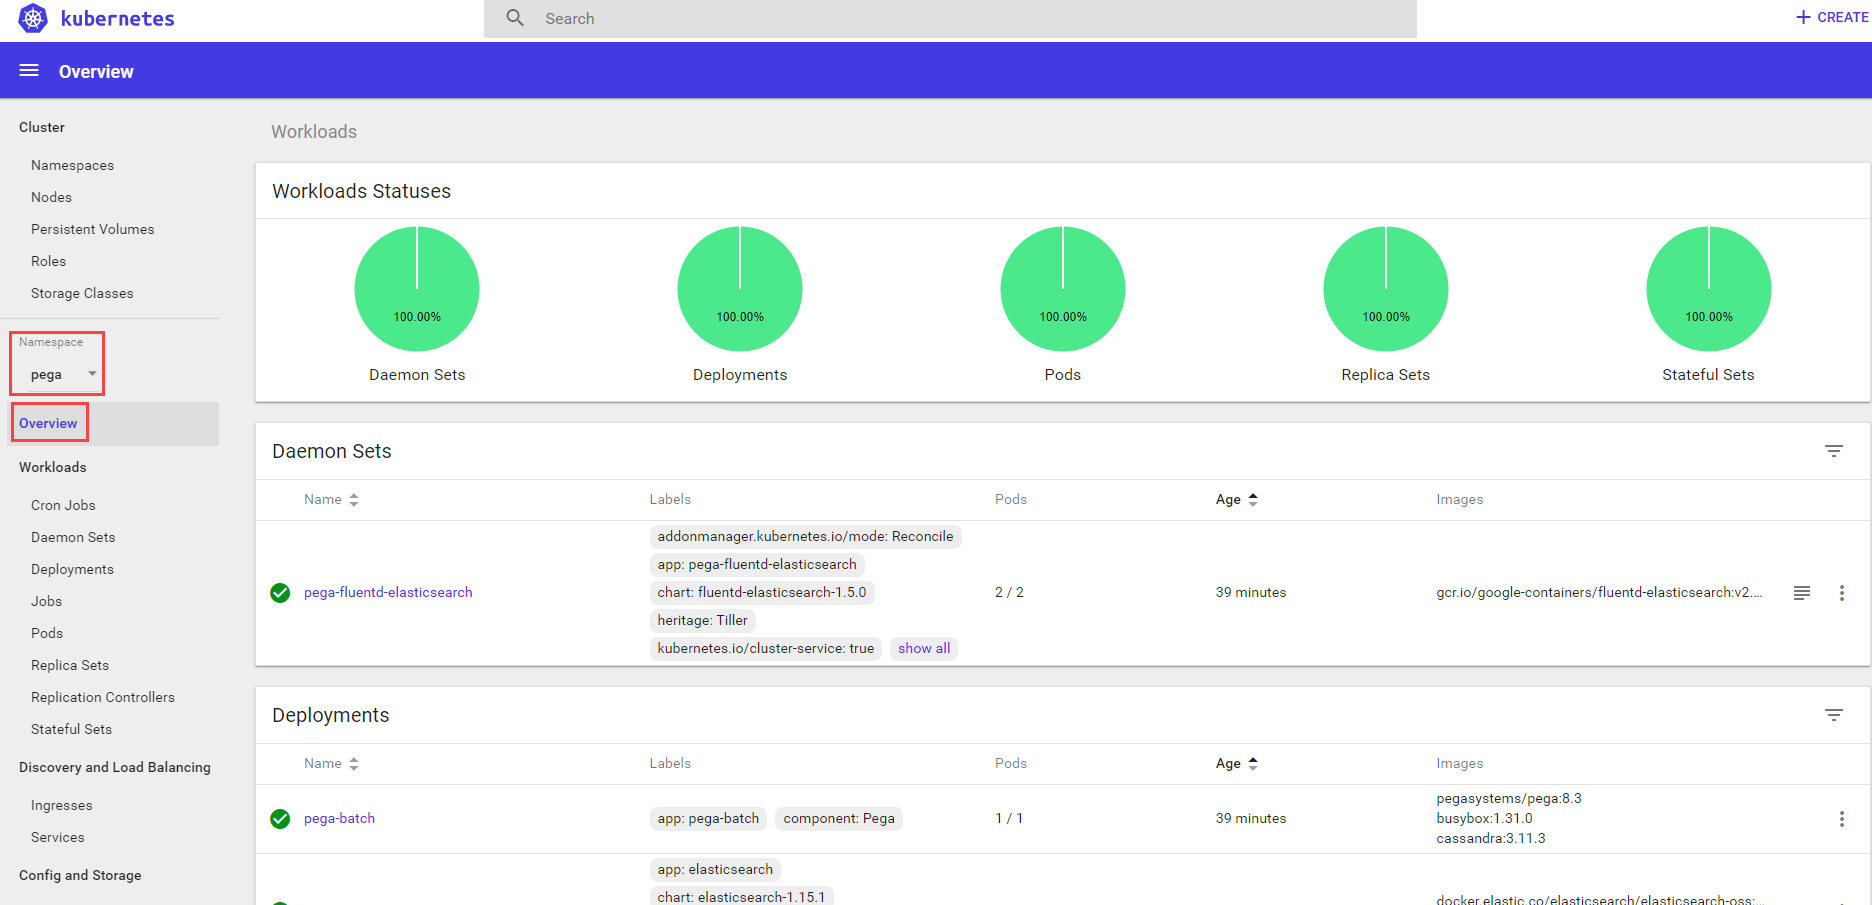Go to Cron Jobs in sidebar

point(63,505)
